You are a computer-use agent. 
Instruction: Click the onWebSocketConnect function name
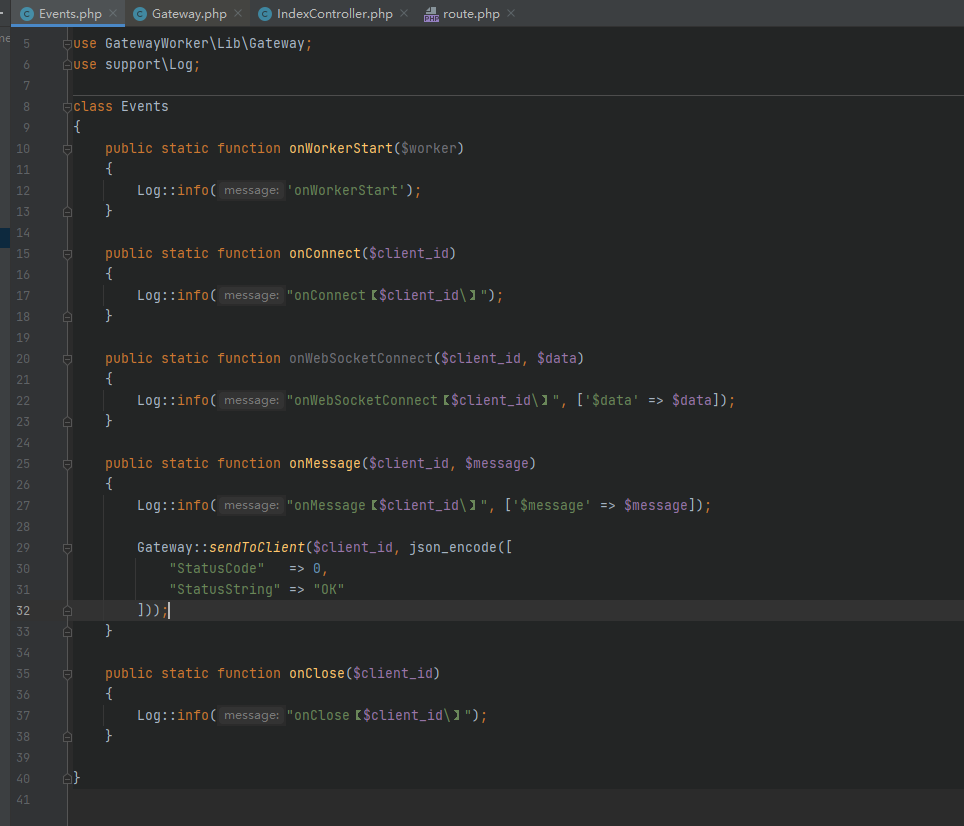tap(361, 358)
